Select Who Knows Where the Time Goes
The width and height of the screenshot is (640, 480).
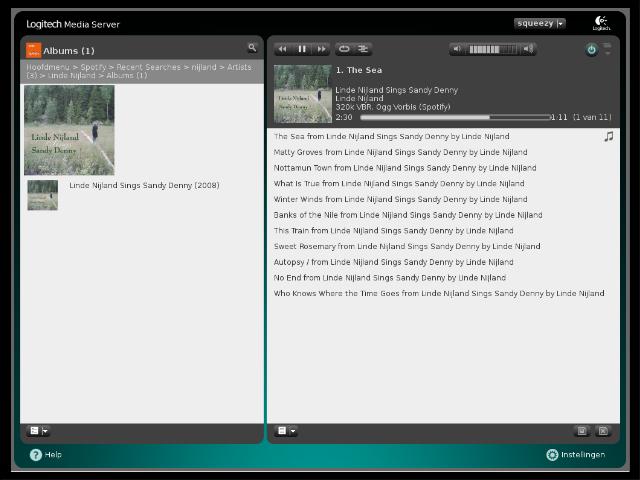coord(439,293)
